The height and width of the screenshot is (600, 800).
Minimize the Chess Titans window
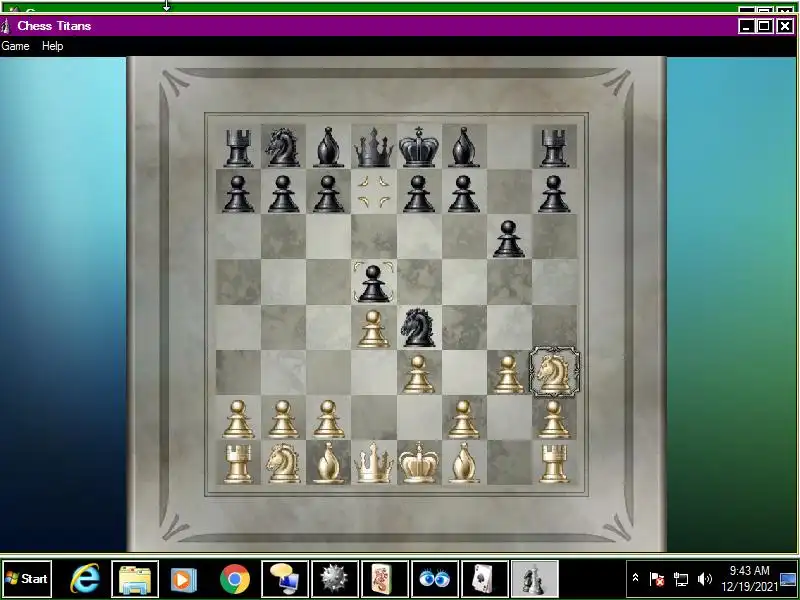(x=746, y=26)
